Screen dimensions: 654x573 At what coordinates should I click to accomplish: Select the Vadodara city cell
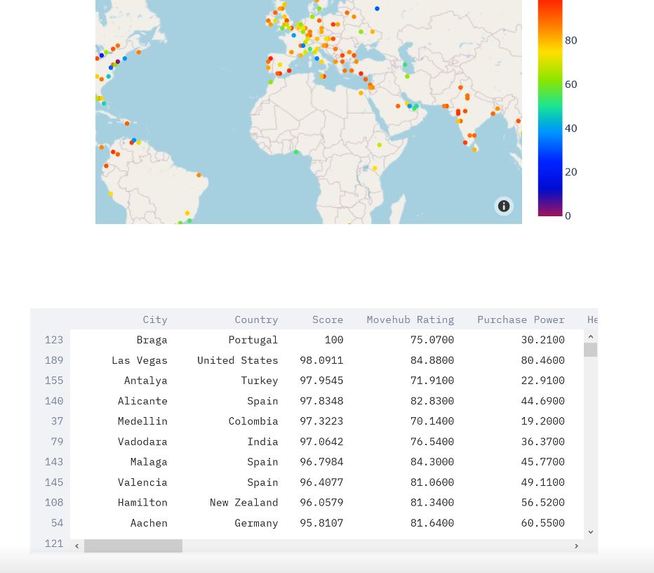tap(142, 442)
